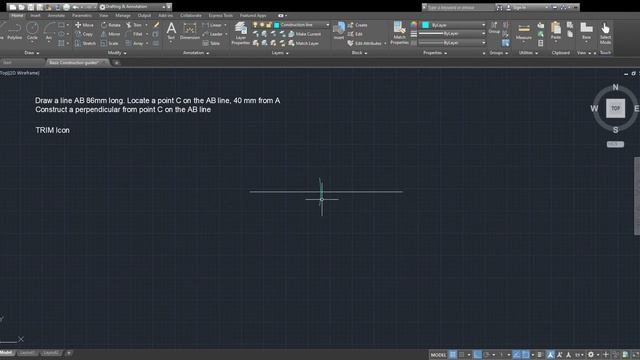Click Match Properties tool
Viewport: 640px width, 360px height.
(x=399, y=33)
